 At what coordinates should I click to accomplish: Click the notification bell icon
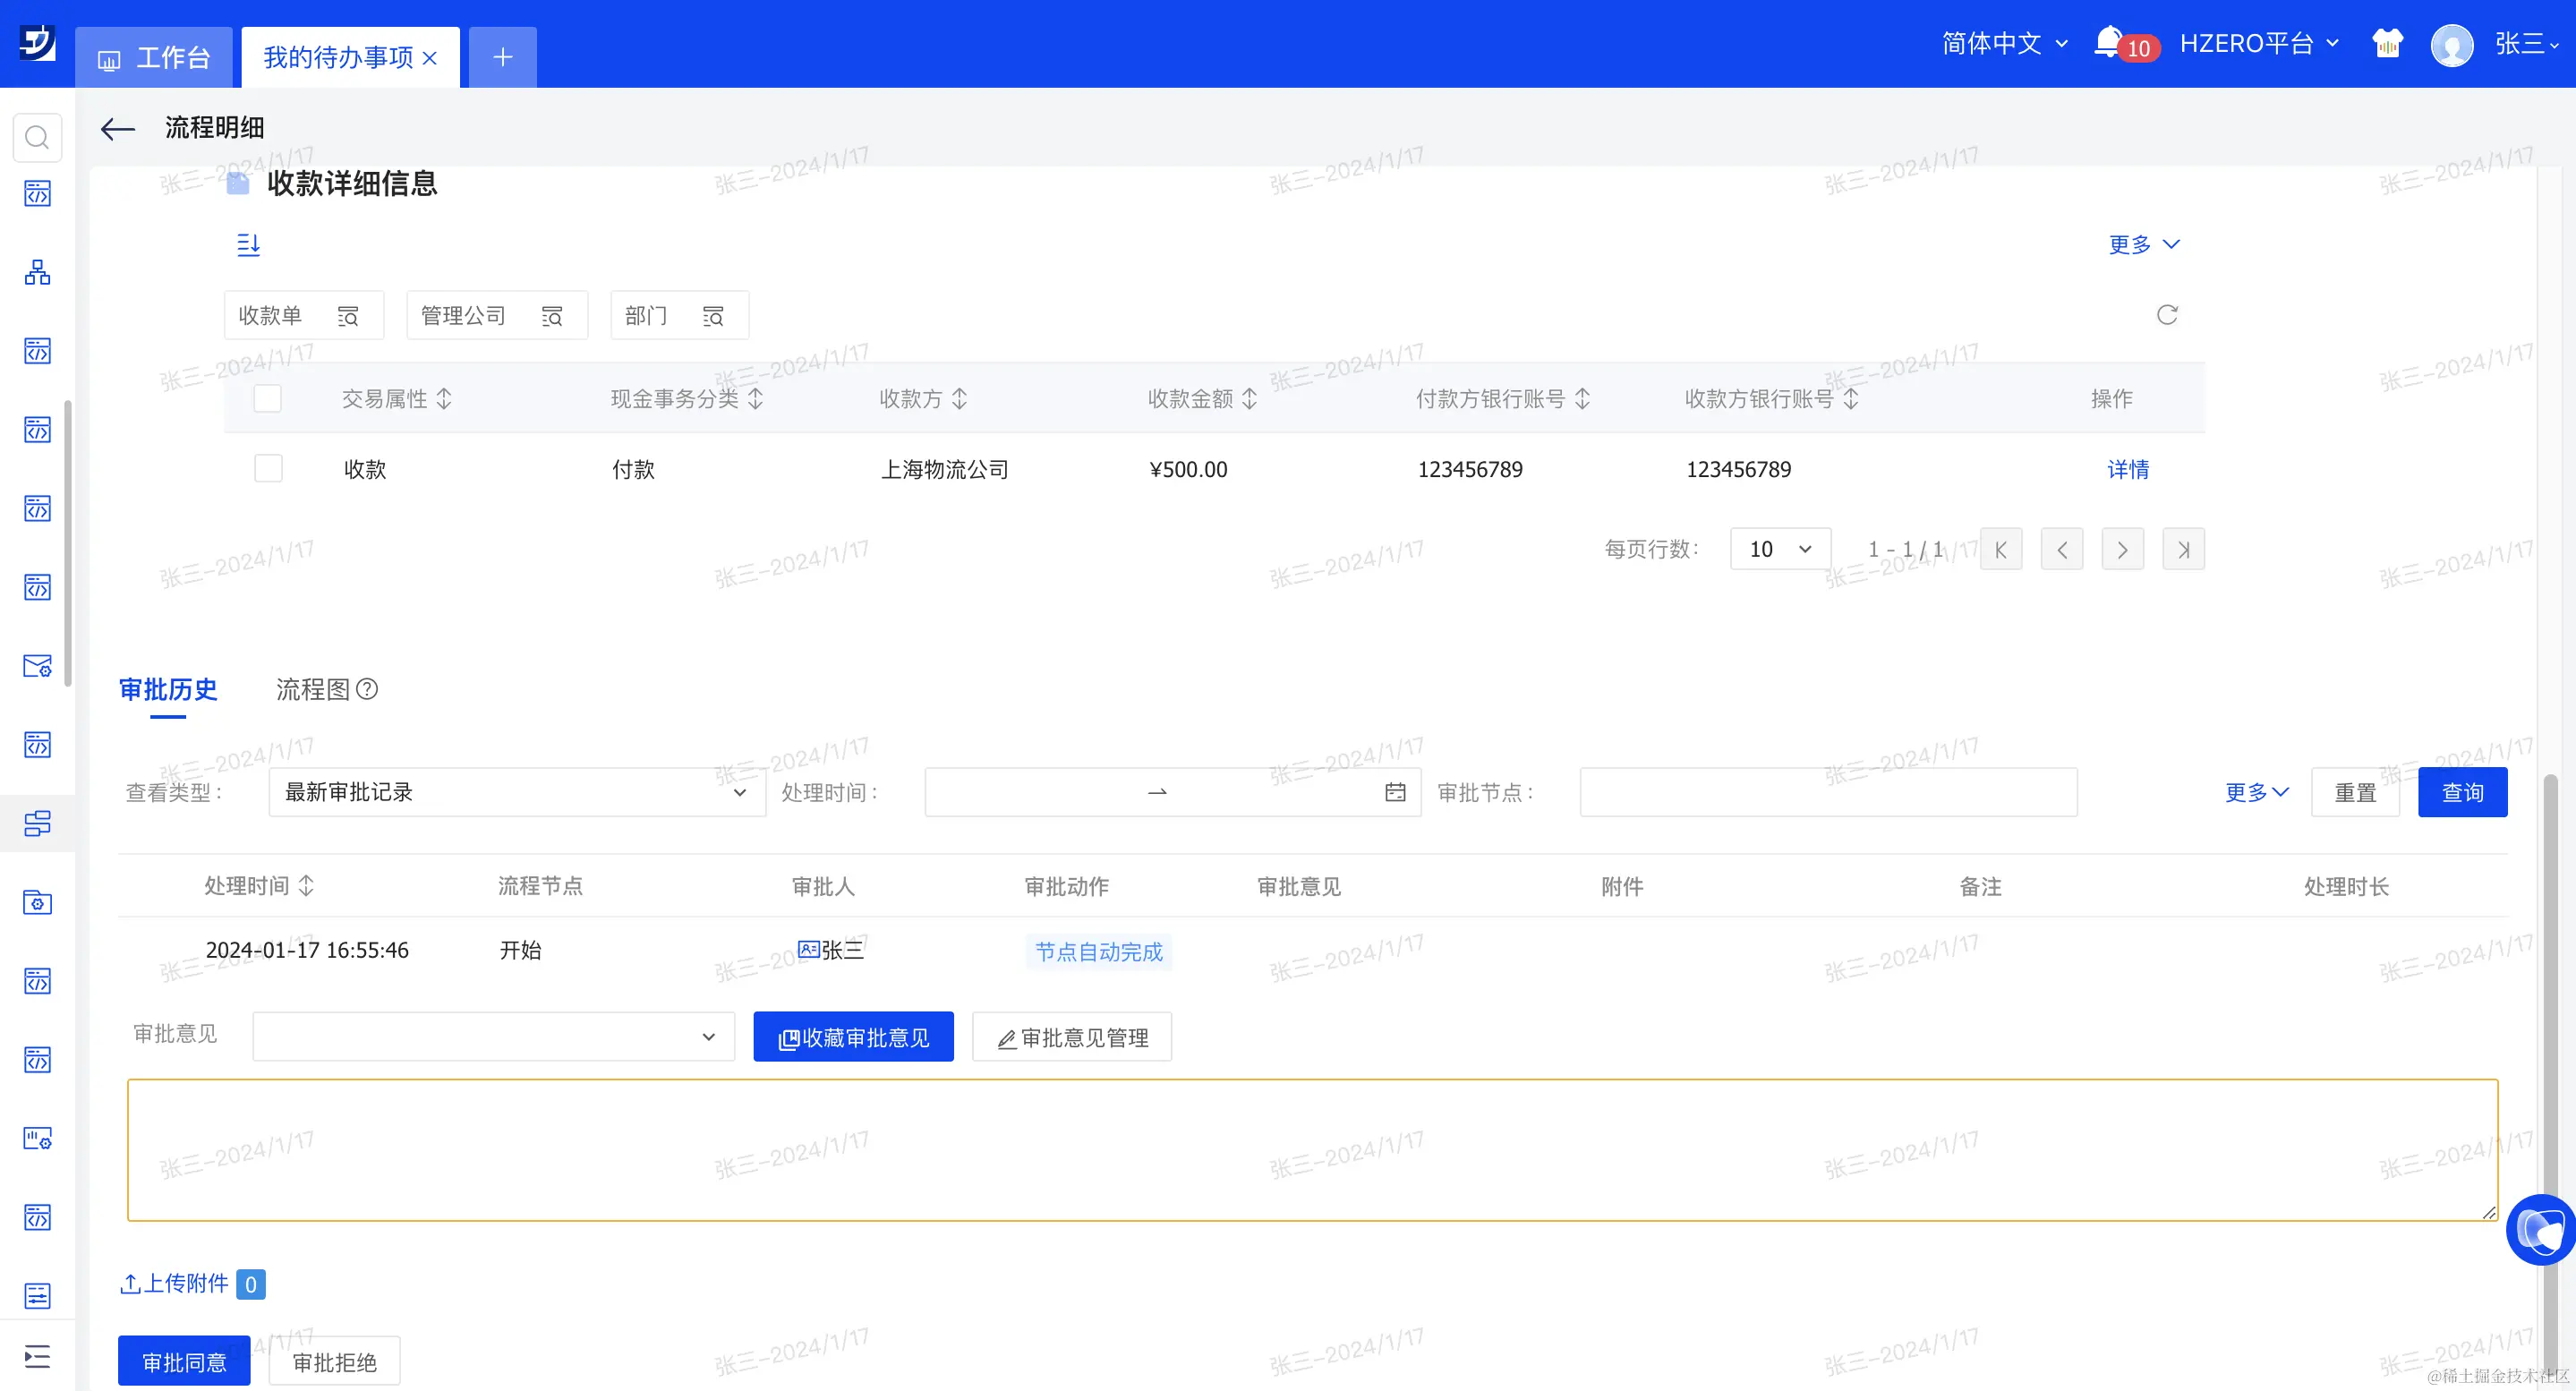point(2108,42)
